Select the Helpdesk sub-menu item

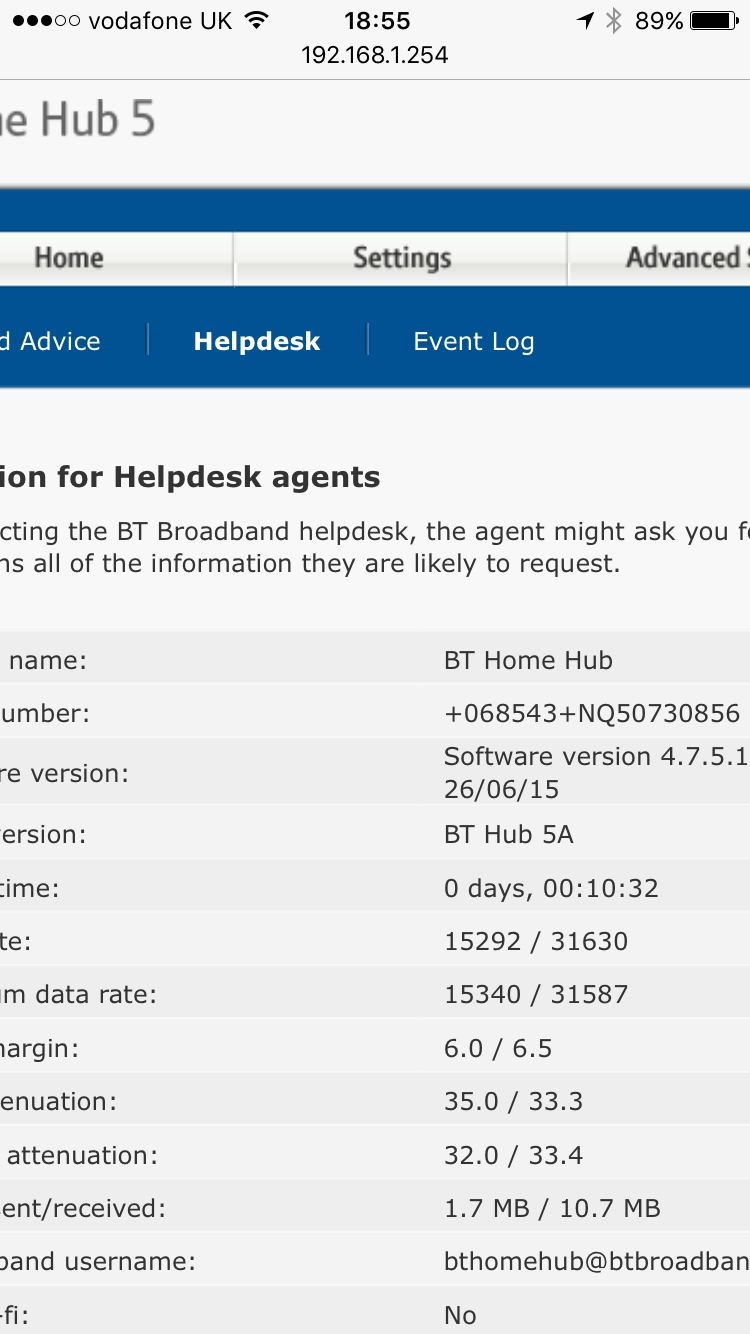(257, 342)
